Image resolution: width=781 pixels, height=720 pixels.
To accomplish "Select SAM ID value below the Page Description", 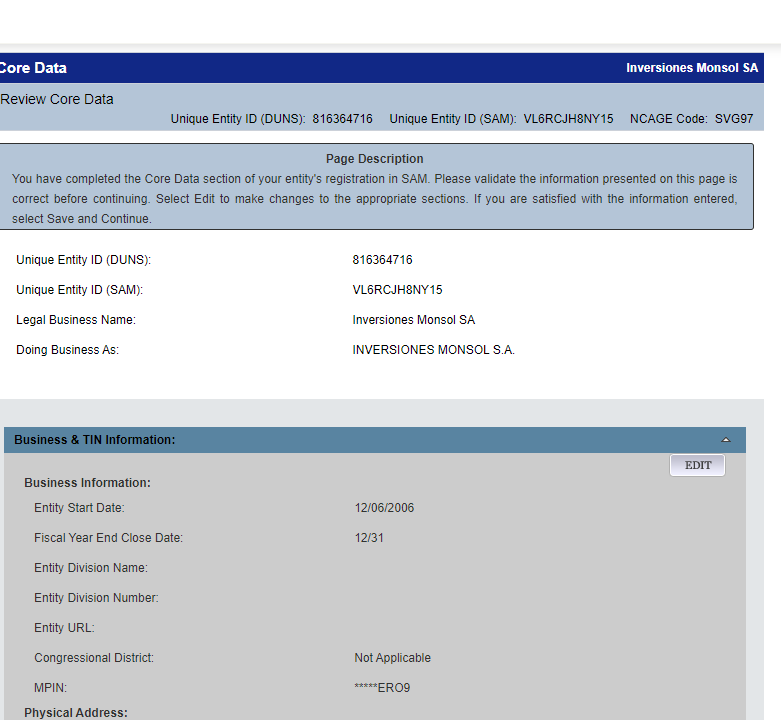I will click(x=397, y=290).
